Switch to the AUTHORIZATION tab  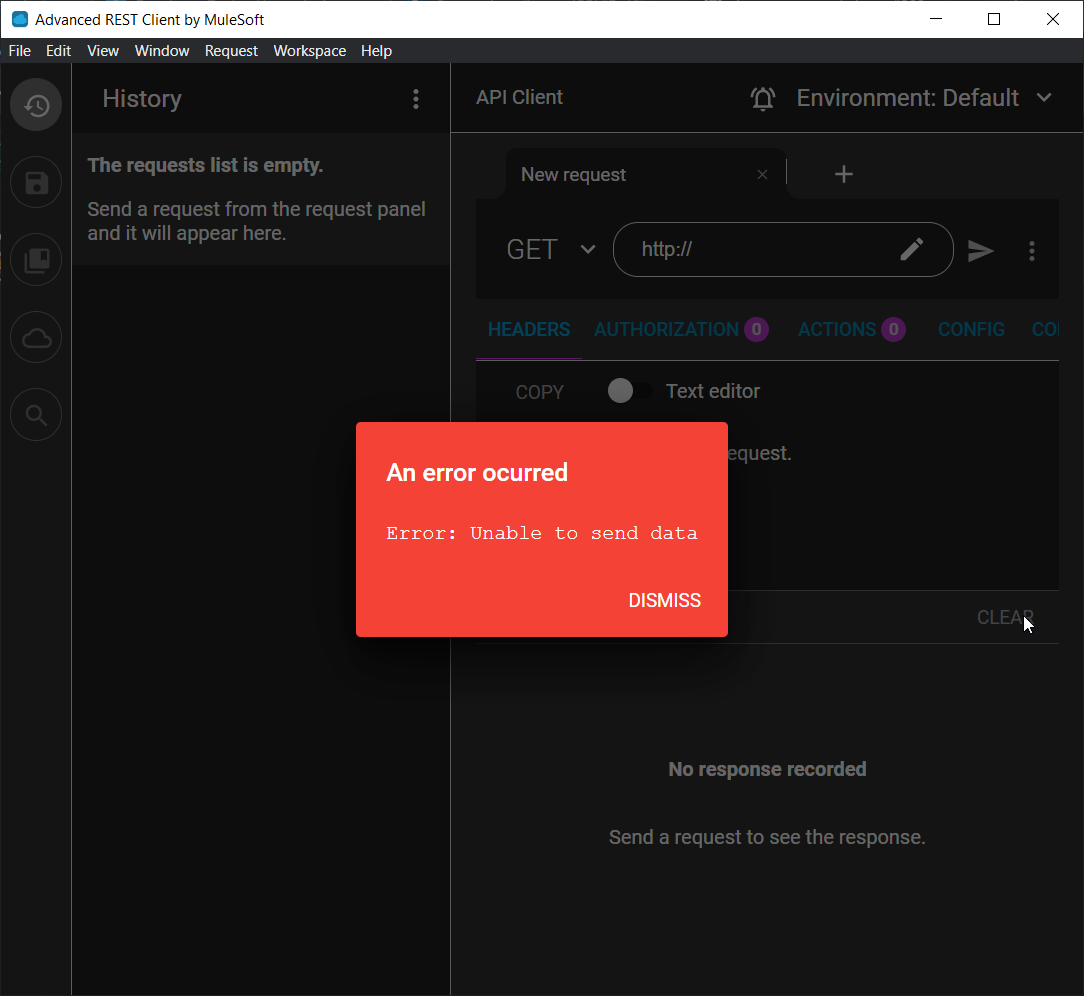click(666, 329)
